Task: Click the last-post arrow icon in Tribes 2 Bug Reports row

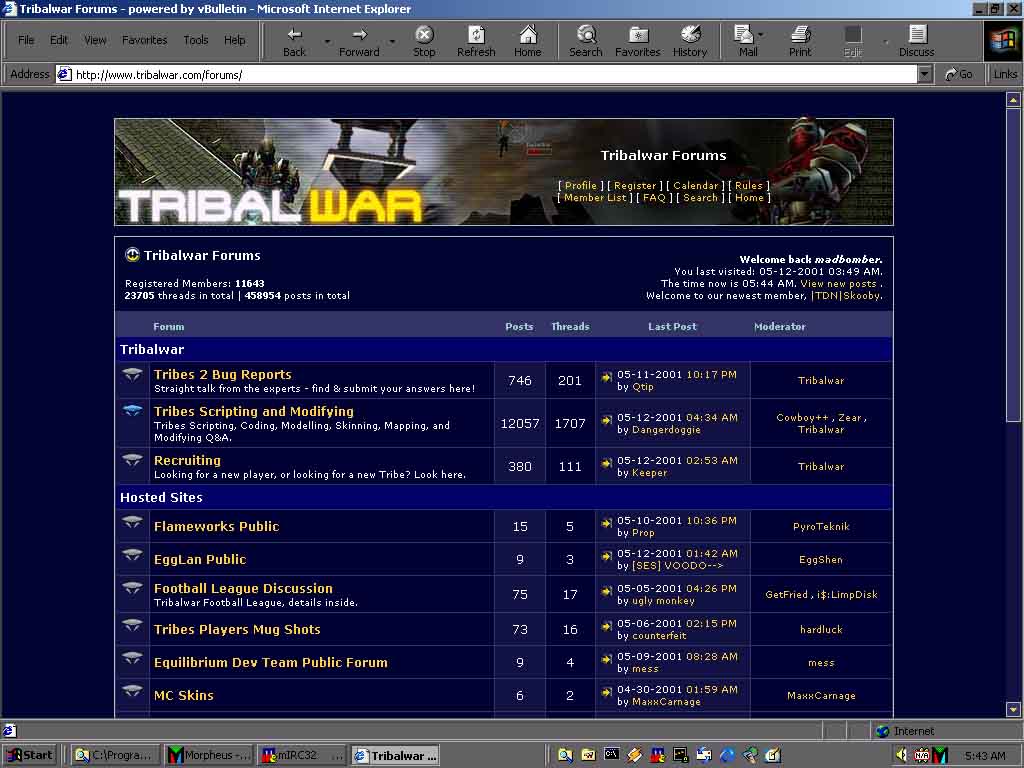Action: [607, 376]
